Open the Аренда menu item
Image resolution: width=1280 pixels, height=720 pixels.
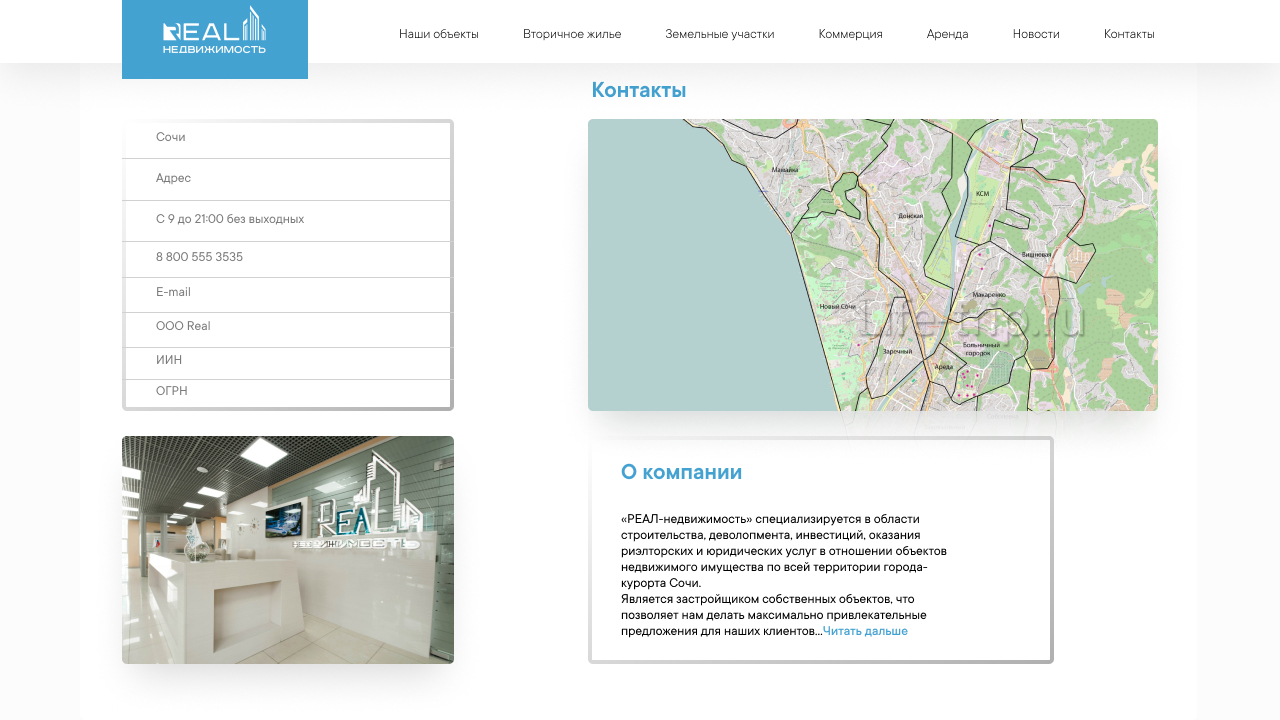[948, 34]
